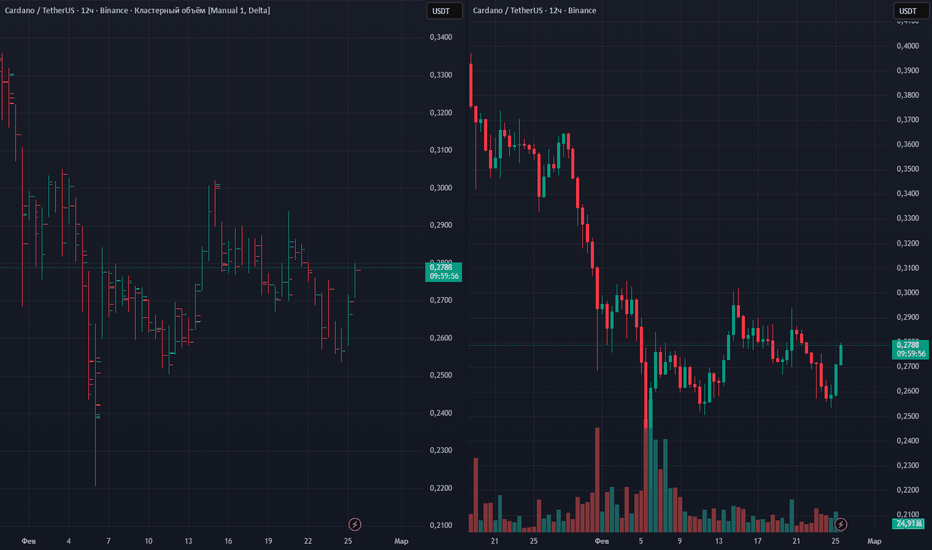Open the USDT currency selector on right chart
Screen dimensions: 932x550
[x=908, y=11]
